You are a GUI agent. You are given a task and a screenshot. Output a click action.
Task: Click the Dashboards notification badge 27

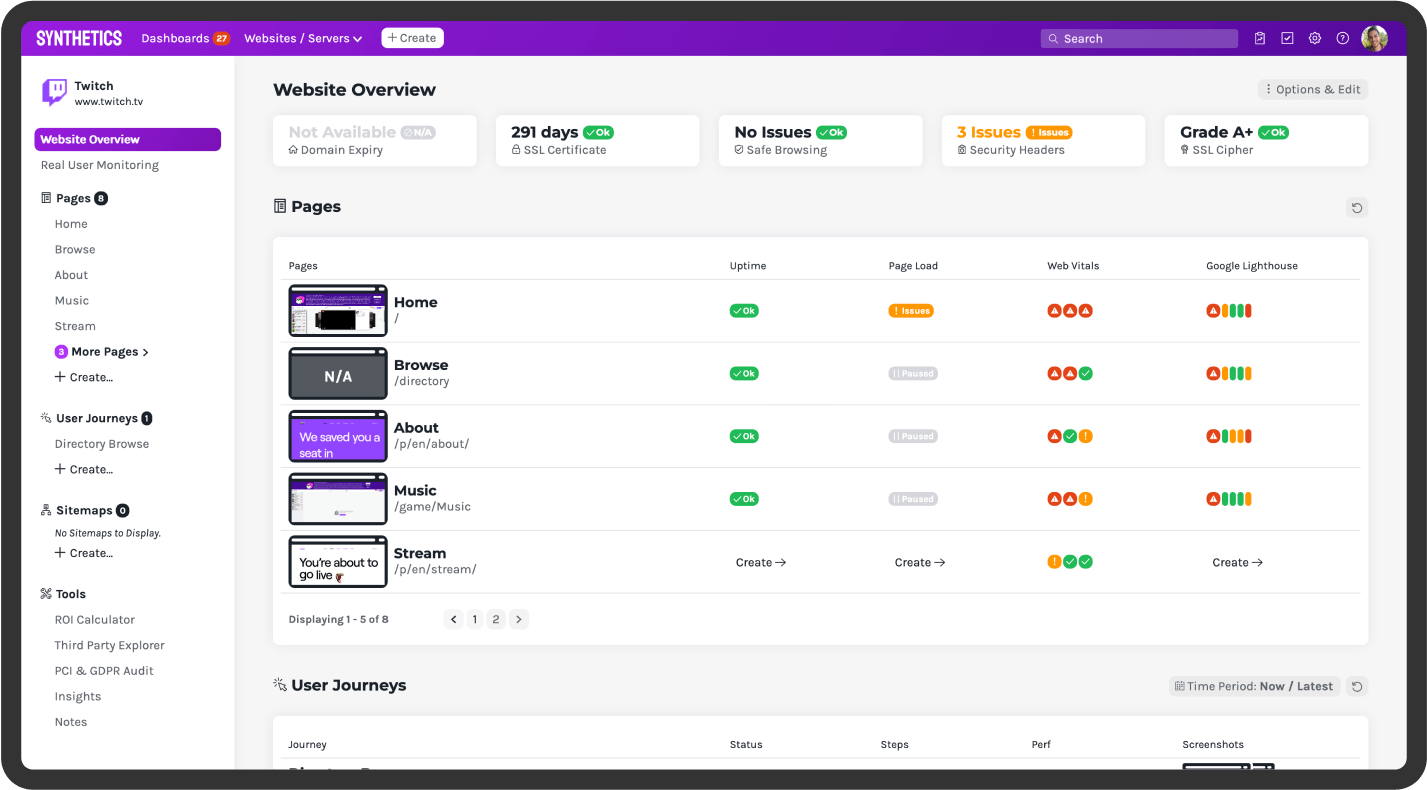click(x=222, y=38)
